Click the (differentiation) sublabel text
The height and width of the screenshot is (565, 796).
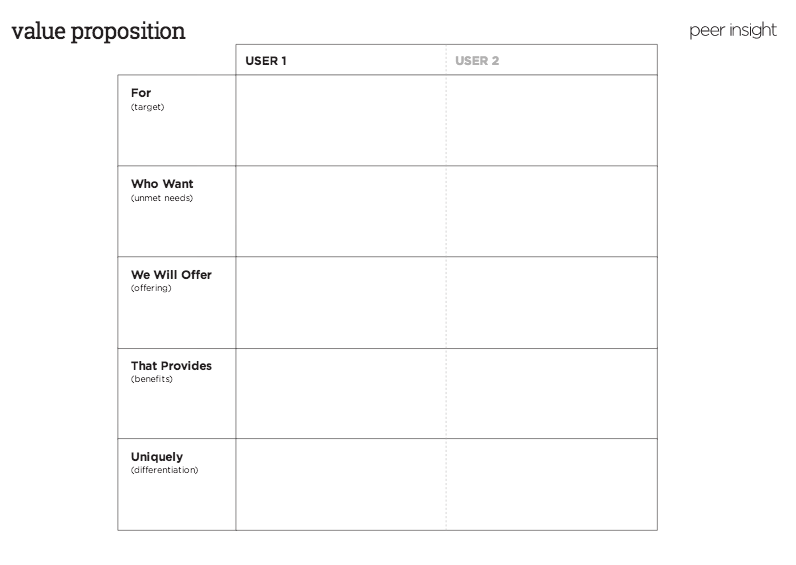164,470
